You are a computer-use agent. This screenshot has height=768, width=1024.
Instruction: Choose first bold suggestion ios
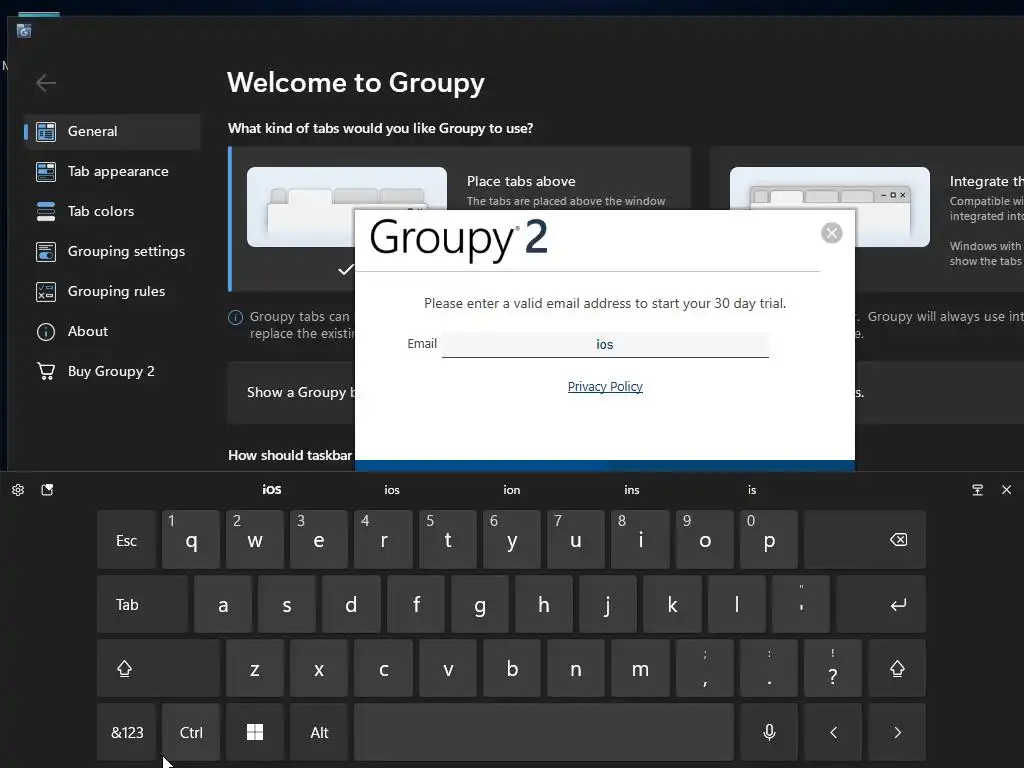point(272,490)
